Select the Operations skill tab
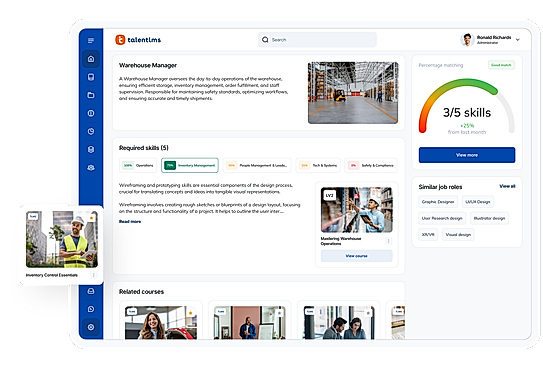Image resolution: width=543 pixels, height=368 pixels. coord(138,165)
